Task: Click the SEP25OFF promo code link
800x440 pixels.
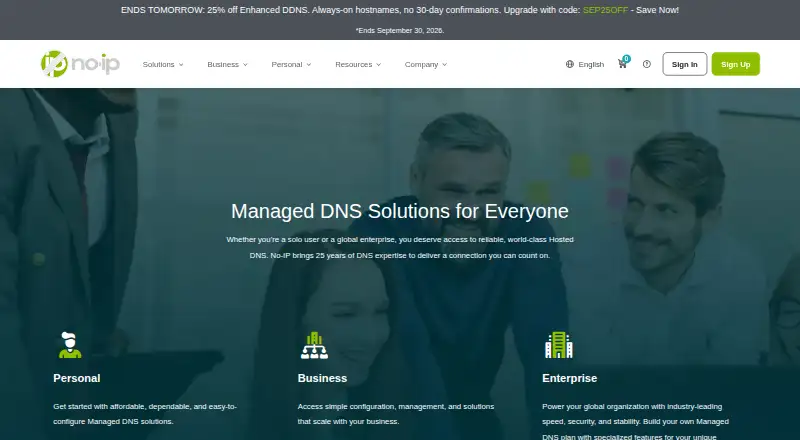Action: [606, 10]
